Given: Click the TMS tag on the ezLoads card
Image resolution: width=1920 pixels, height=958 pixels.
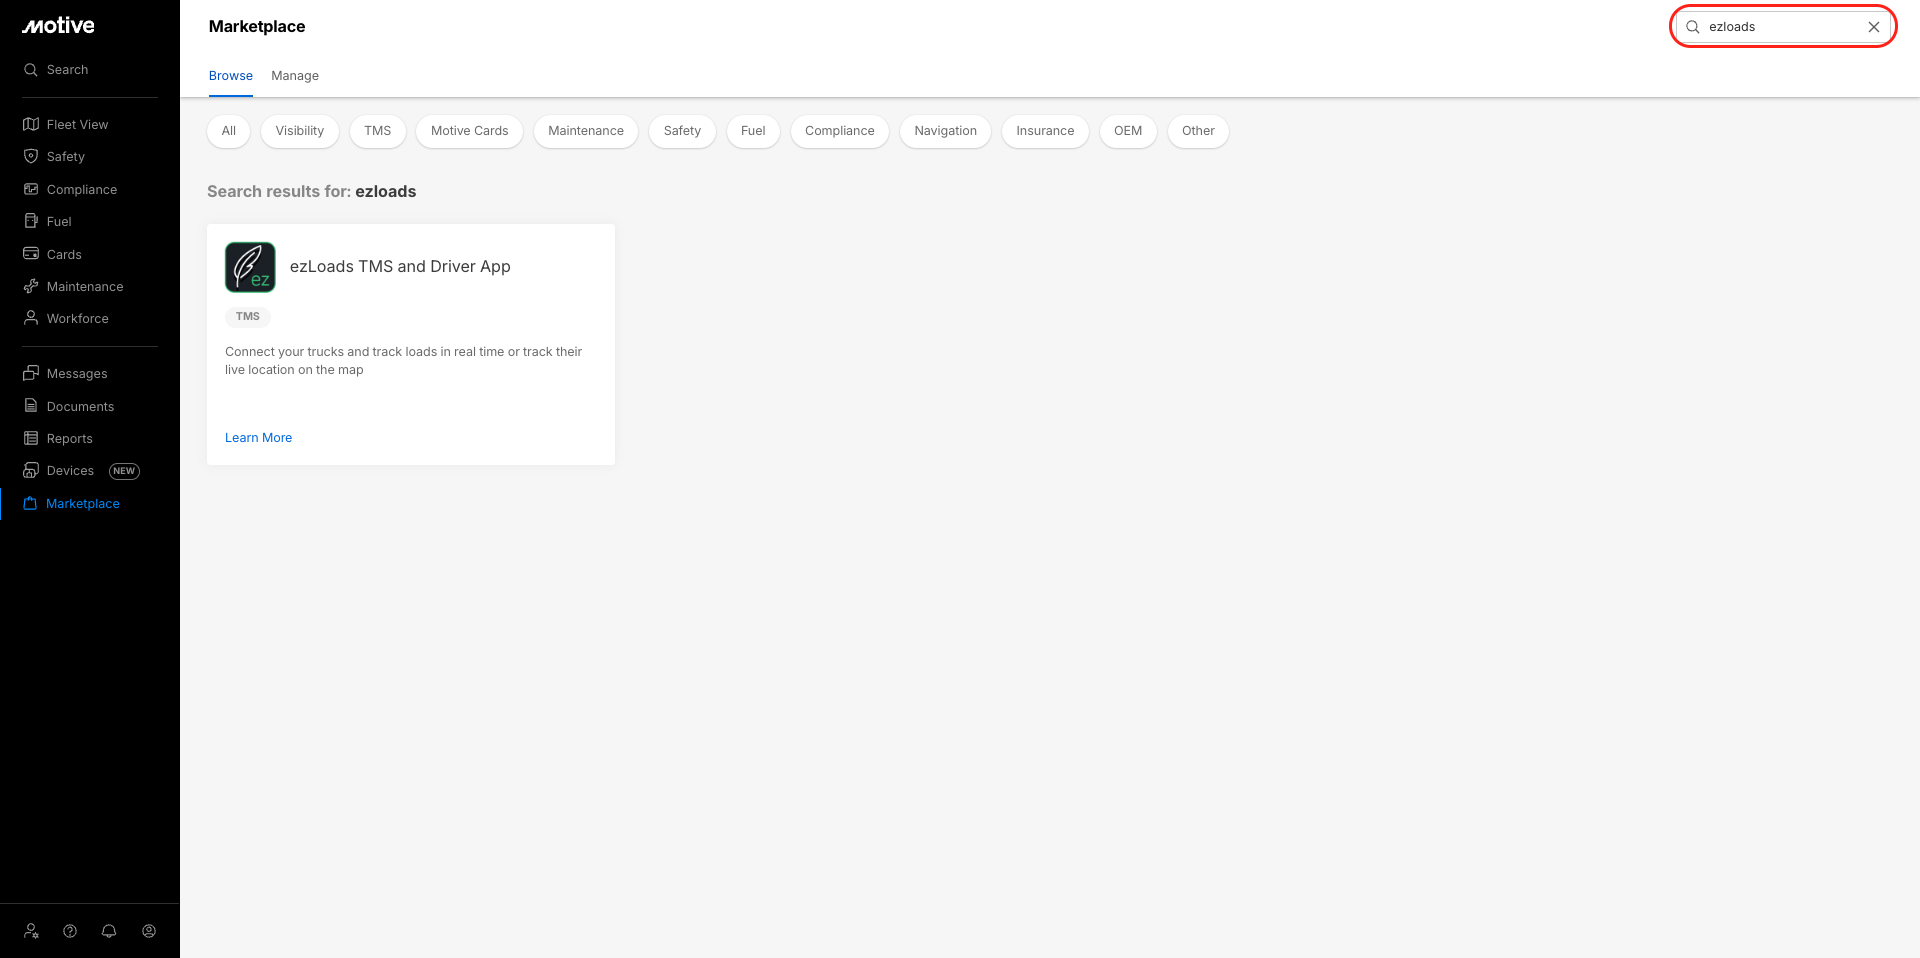Looking at the screenshot, I should coord(248,317).
